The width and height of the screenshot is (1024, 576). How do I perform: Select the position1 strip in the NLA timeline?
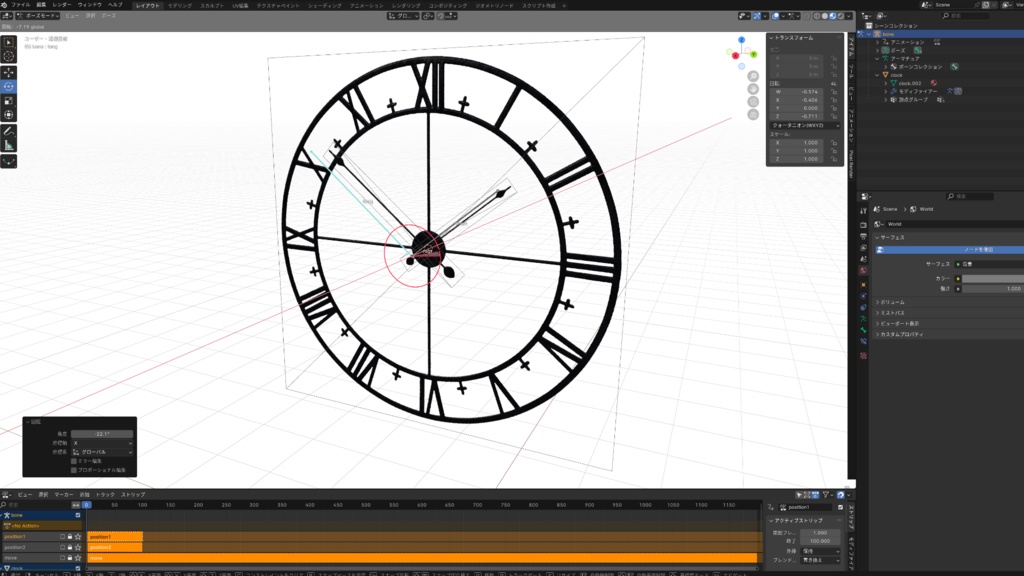point(116,536)
